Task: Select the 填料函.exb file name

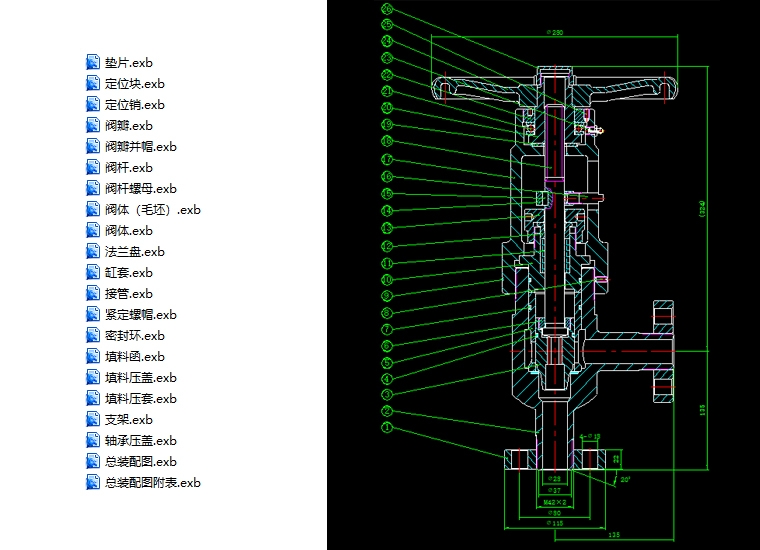Action: point(134,357)
